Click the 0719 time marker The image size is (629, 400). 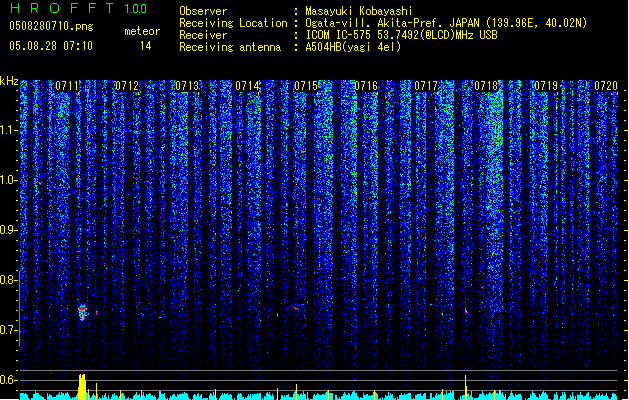click(x=546, y=86)
